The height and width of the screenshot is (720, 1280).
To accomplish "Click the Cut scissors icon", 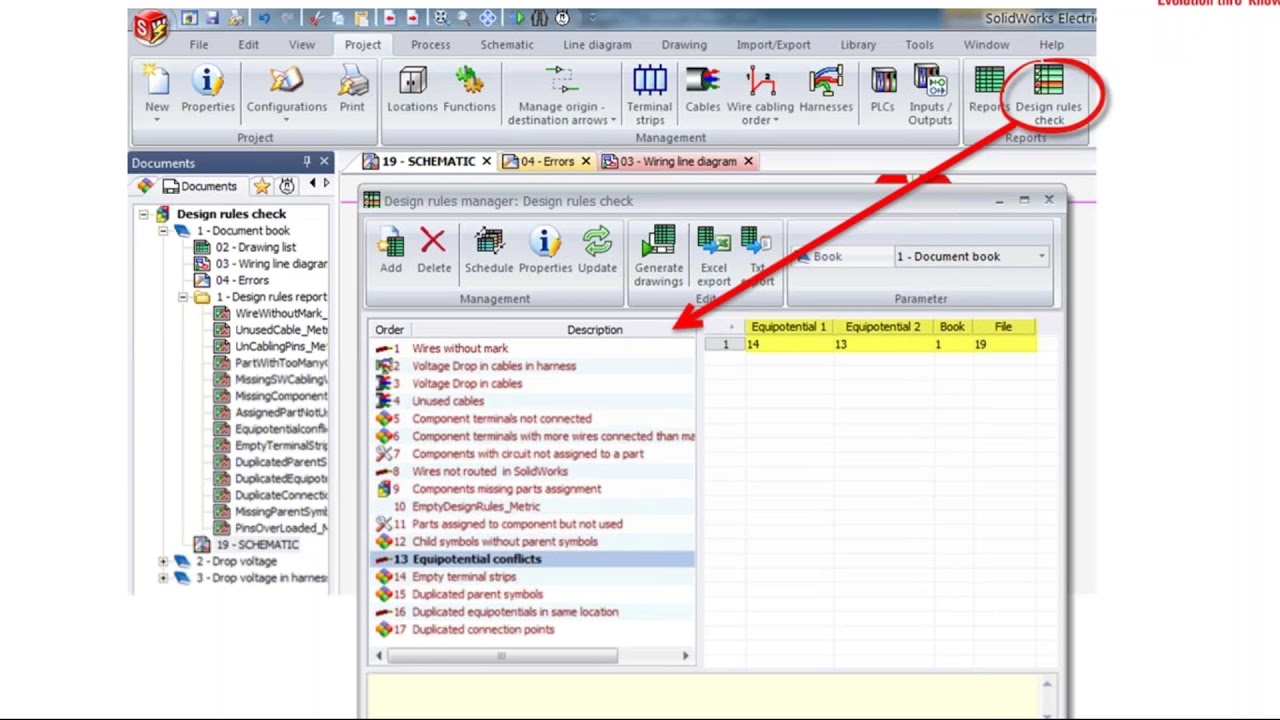I will click(x=315, y=18).
